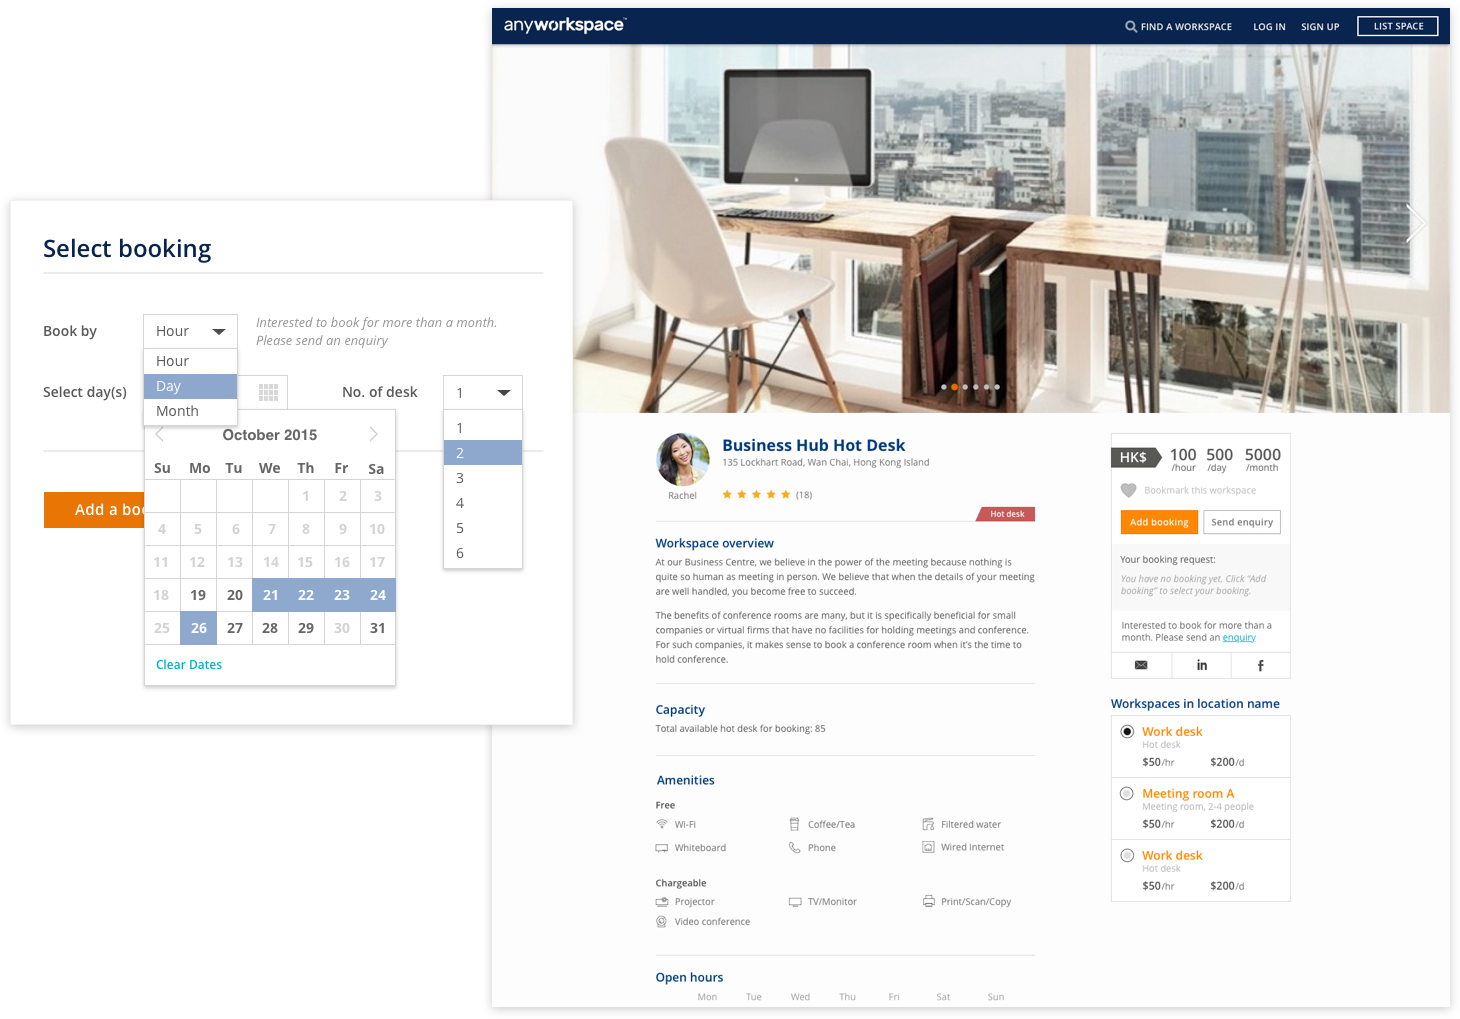Select the first Work desk radio button

1127,732
